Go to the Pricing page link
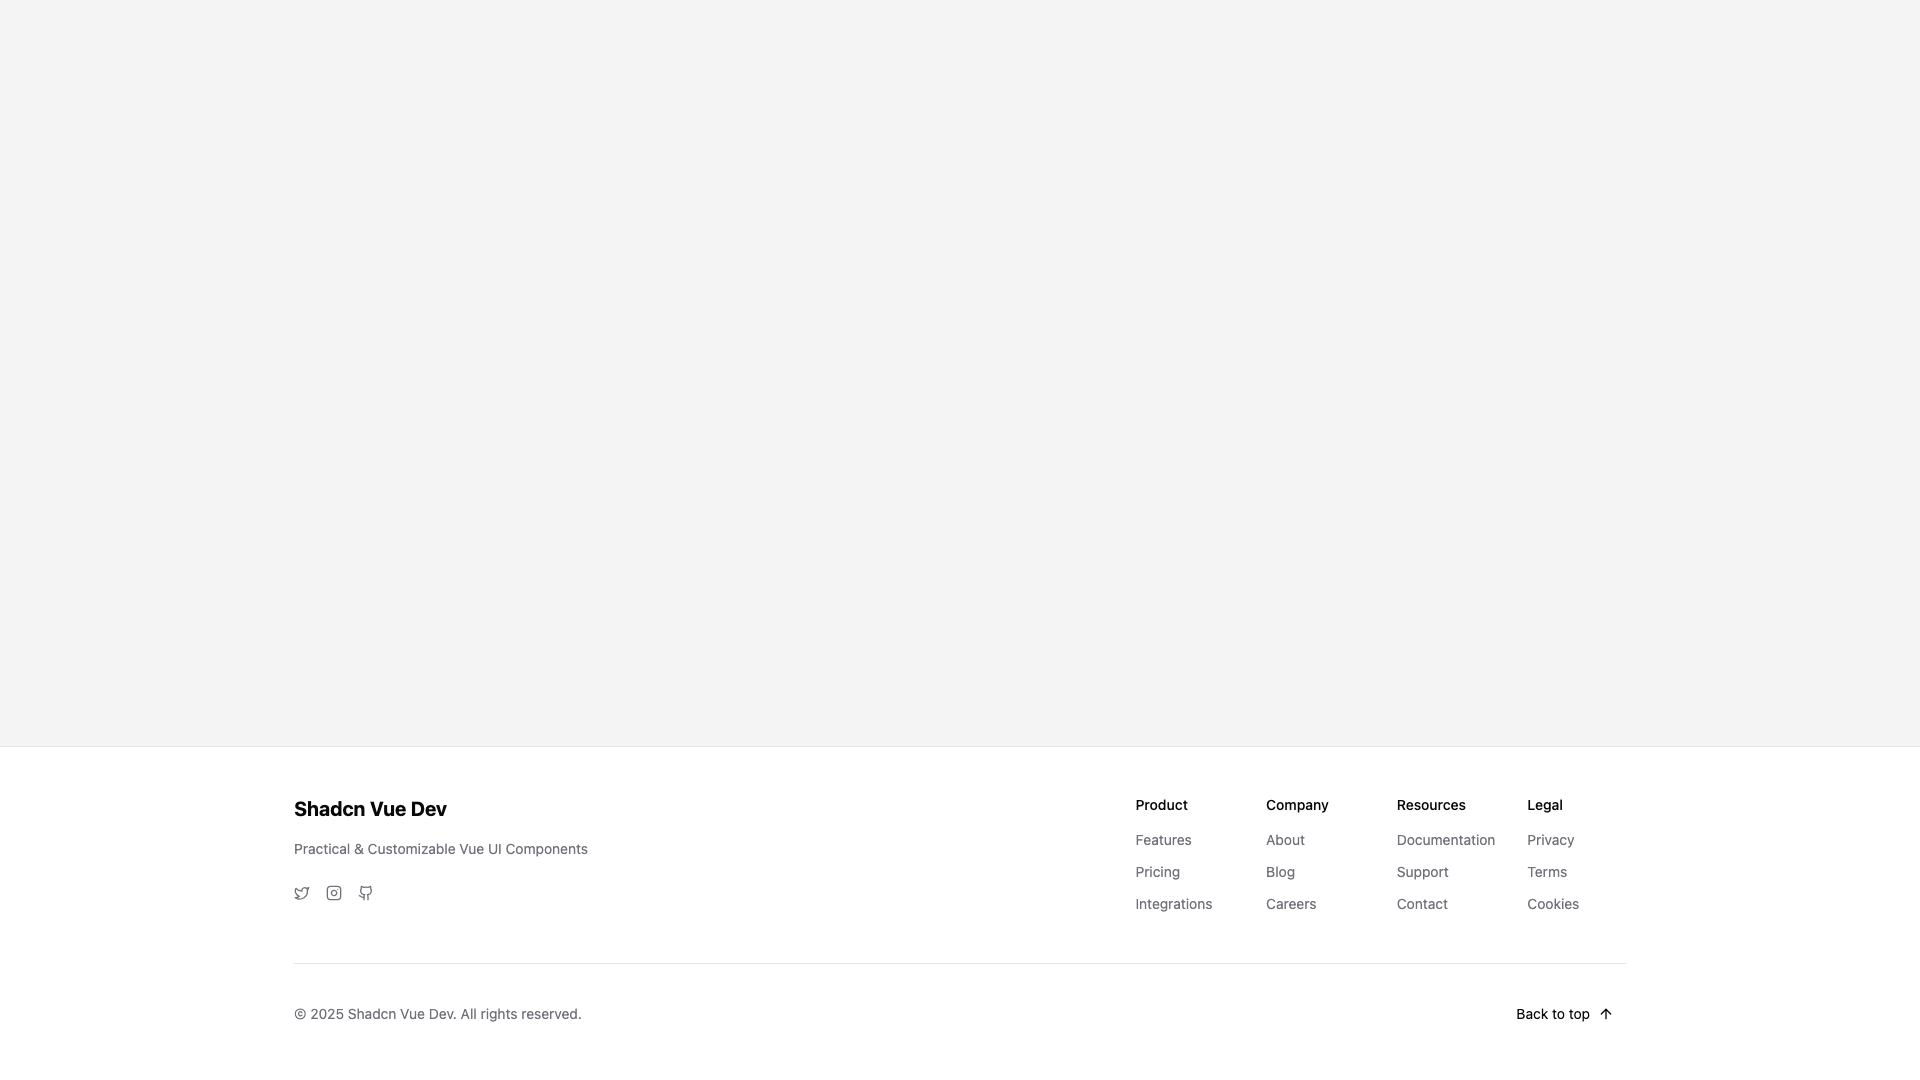This screenshot has width=1920, height=1080. pos(1157,872)
